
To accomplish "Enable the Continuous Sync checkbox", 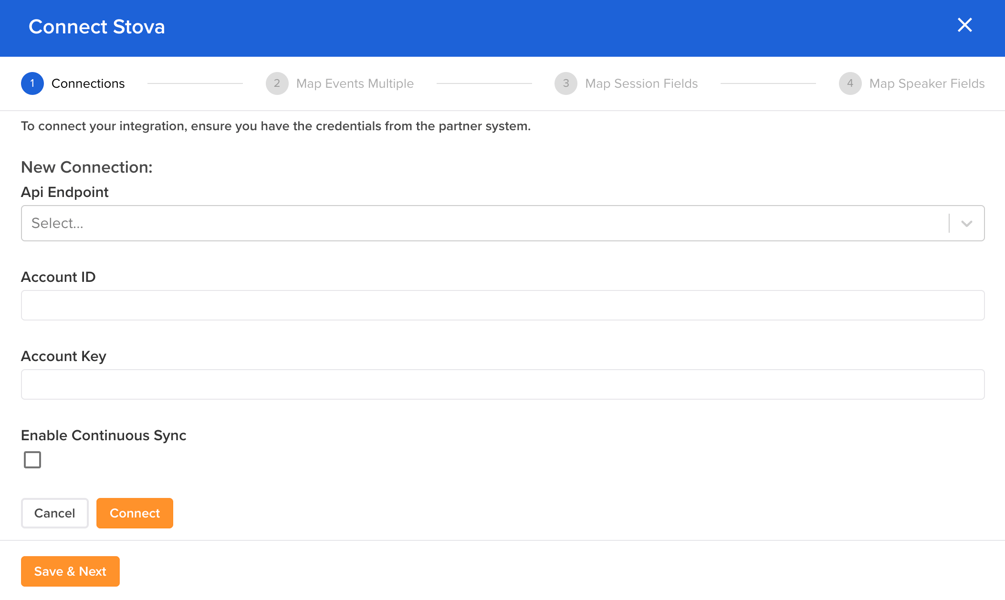I will click(33, 460).
